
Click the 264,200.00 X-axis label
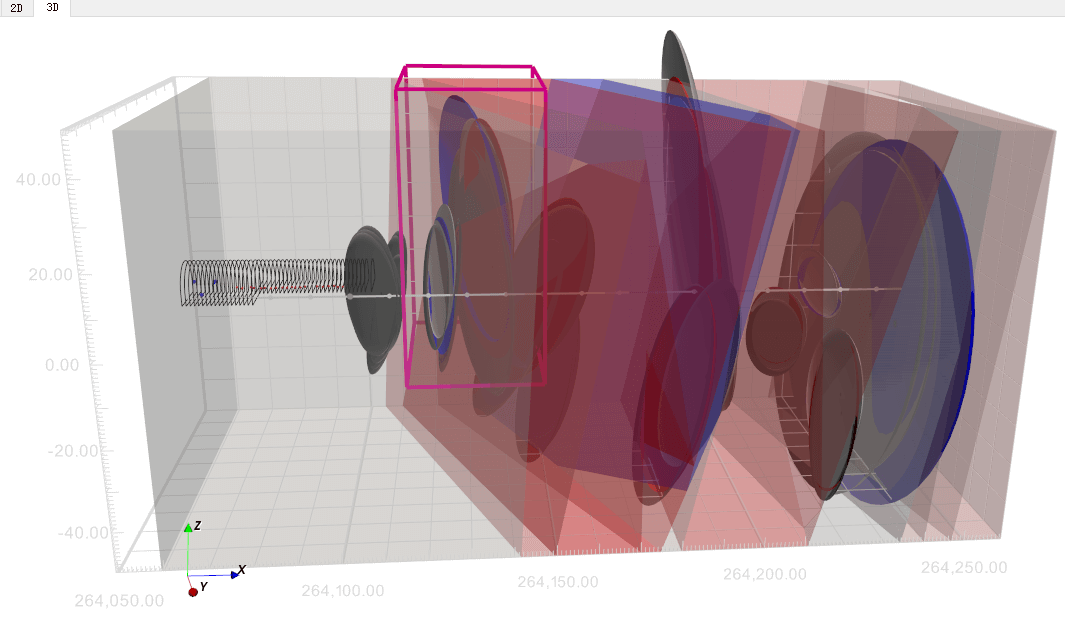point(764,574)
